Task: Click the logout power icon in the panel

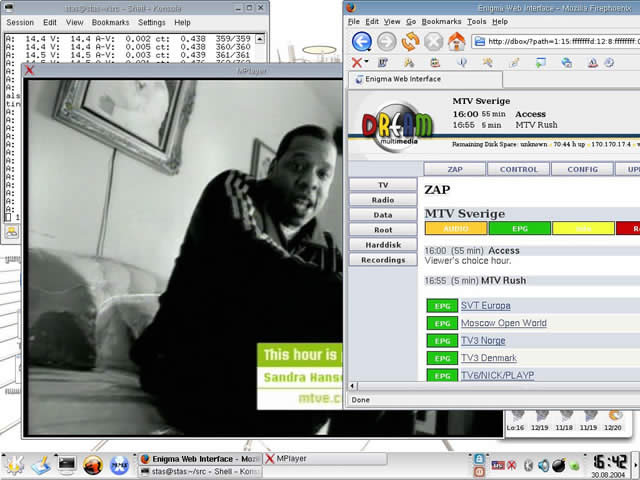Action: (479, 471)
